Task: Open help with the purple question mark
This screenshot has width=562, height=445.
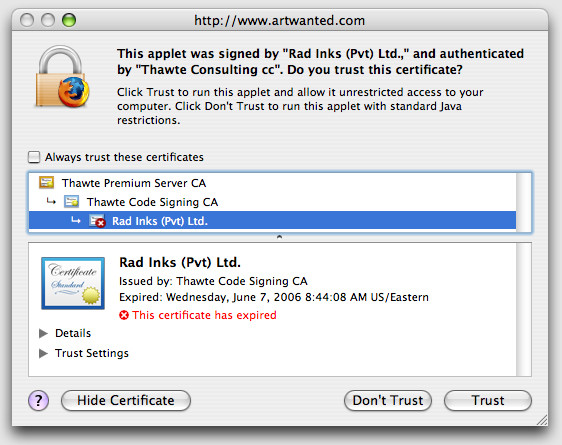Action: click(38, 400)
